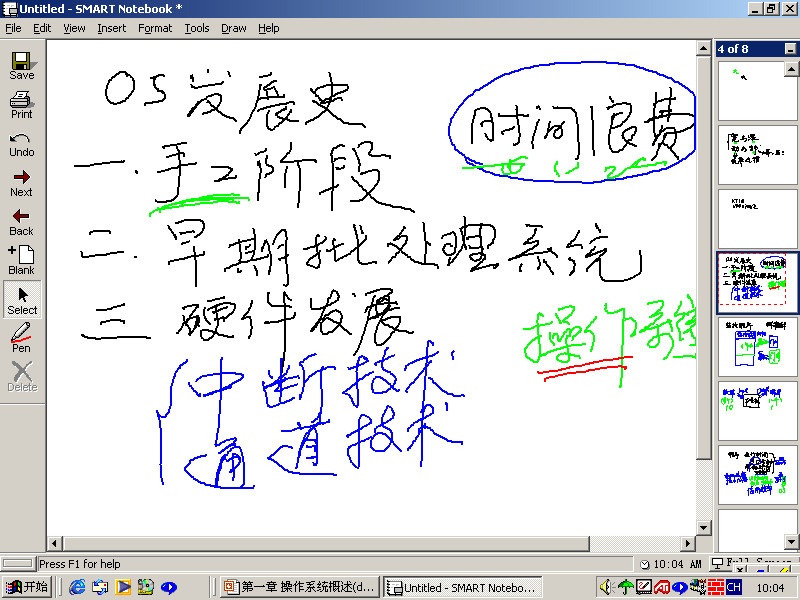This screenshot has height=600, width=800.
Task: Select the second page thumbnail
Action: coord(758,155)
